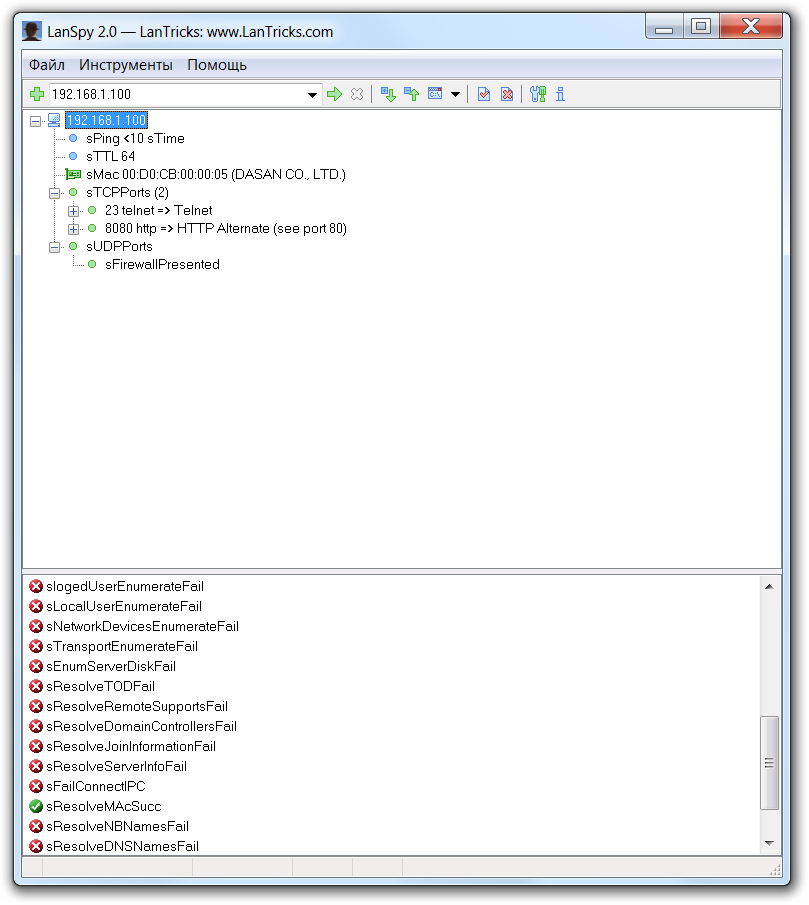Image resolution: width=809 pixels, height=905 pixels.
Task: Click the sResolveMAcSucc log entry
Action: tap(104, 806)
